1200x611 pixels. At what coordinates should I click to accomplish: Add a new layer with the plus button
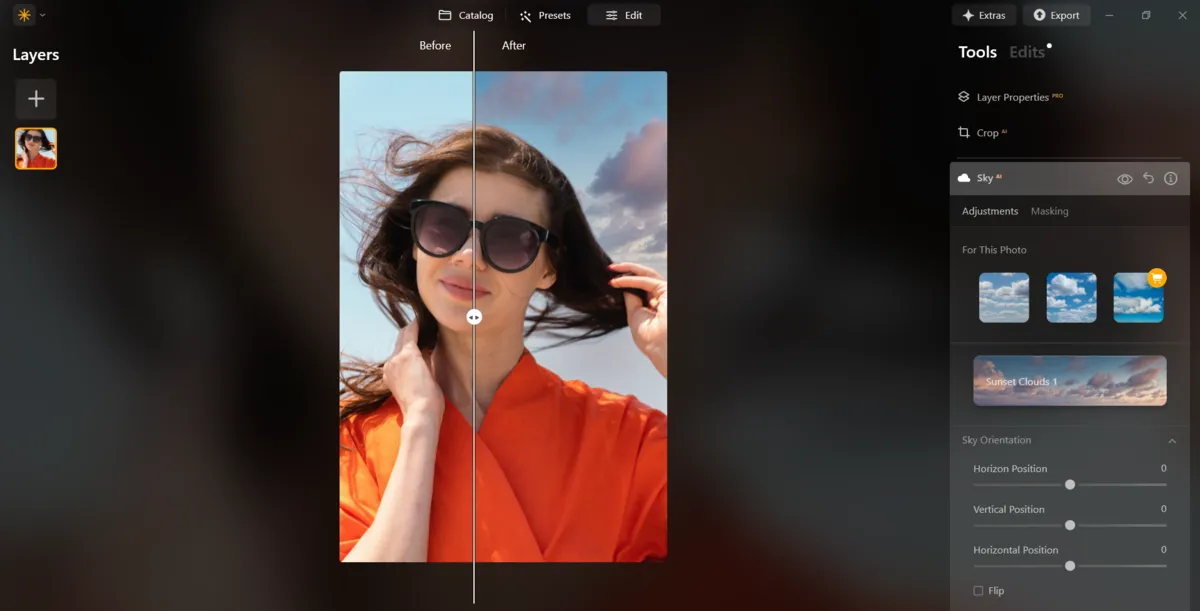(36, 98)
